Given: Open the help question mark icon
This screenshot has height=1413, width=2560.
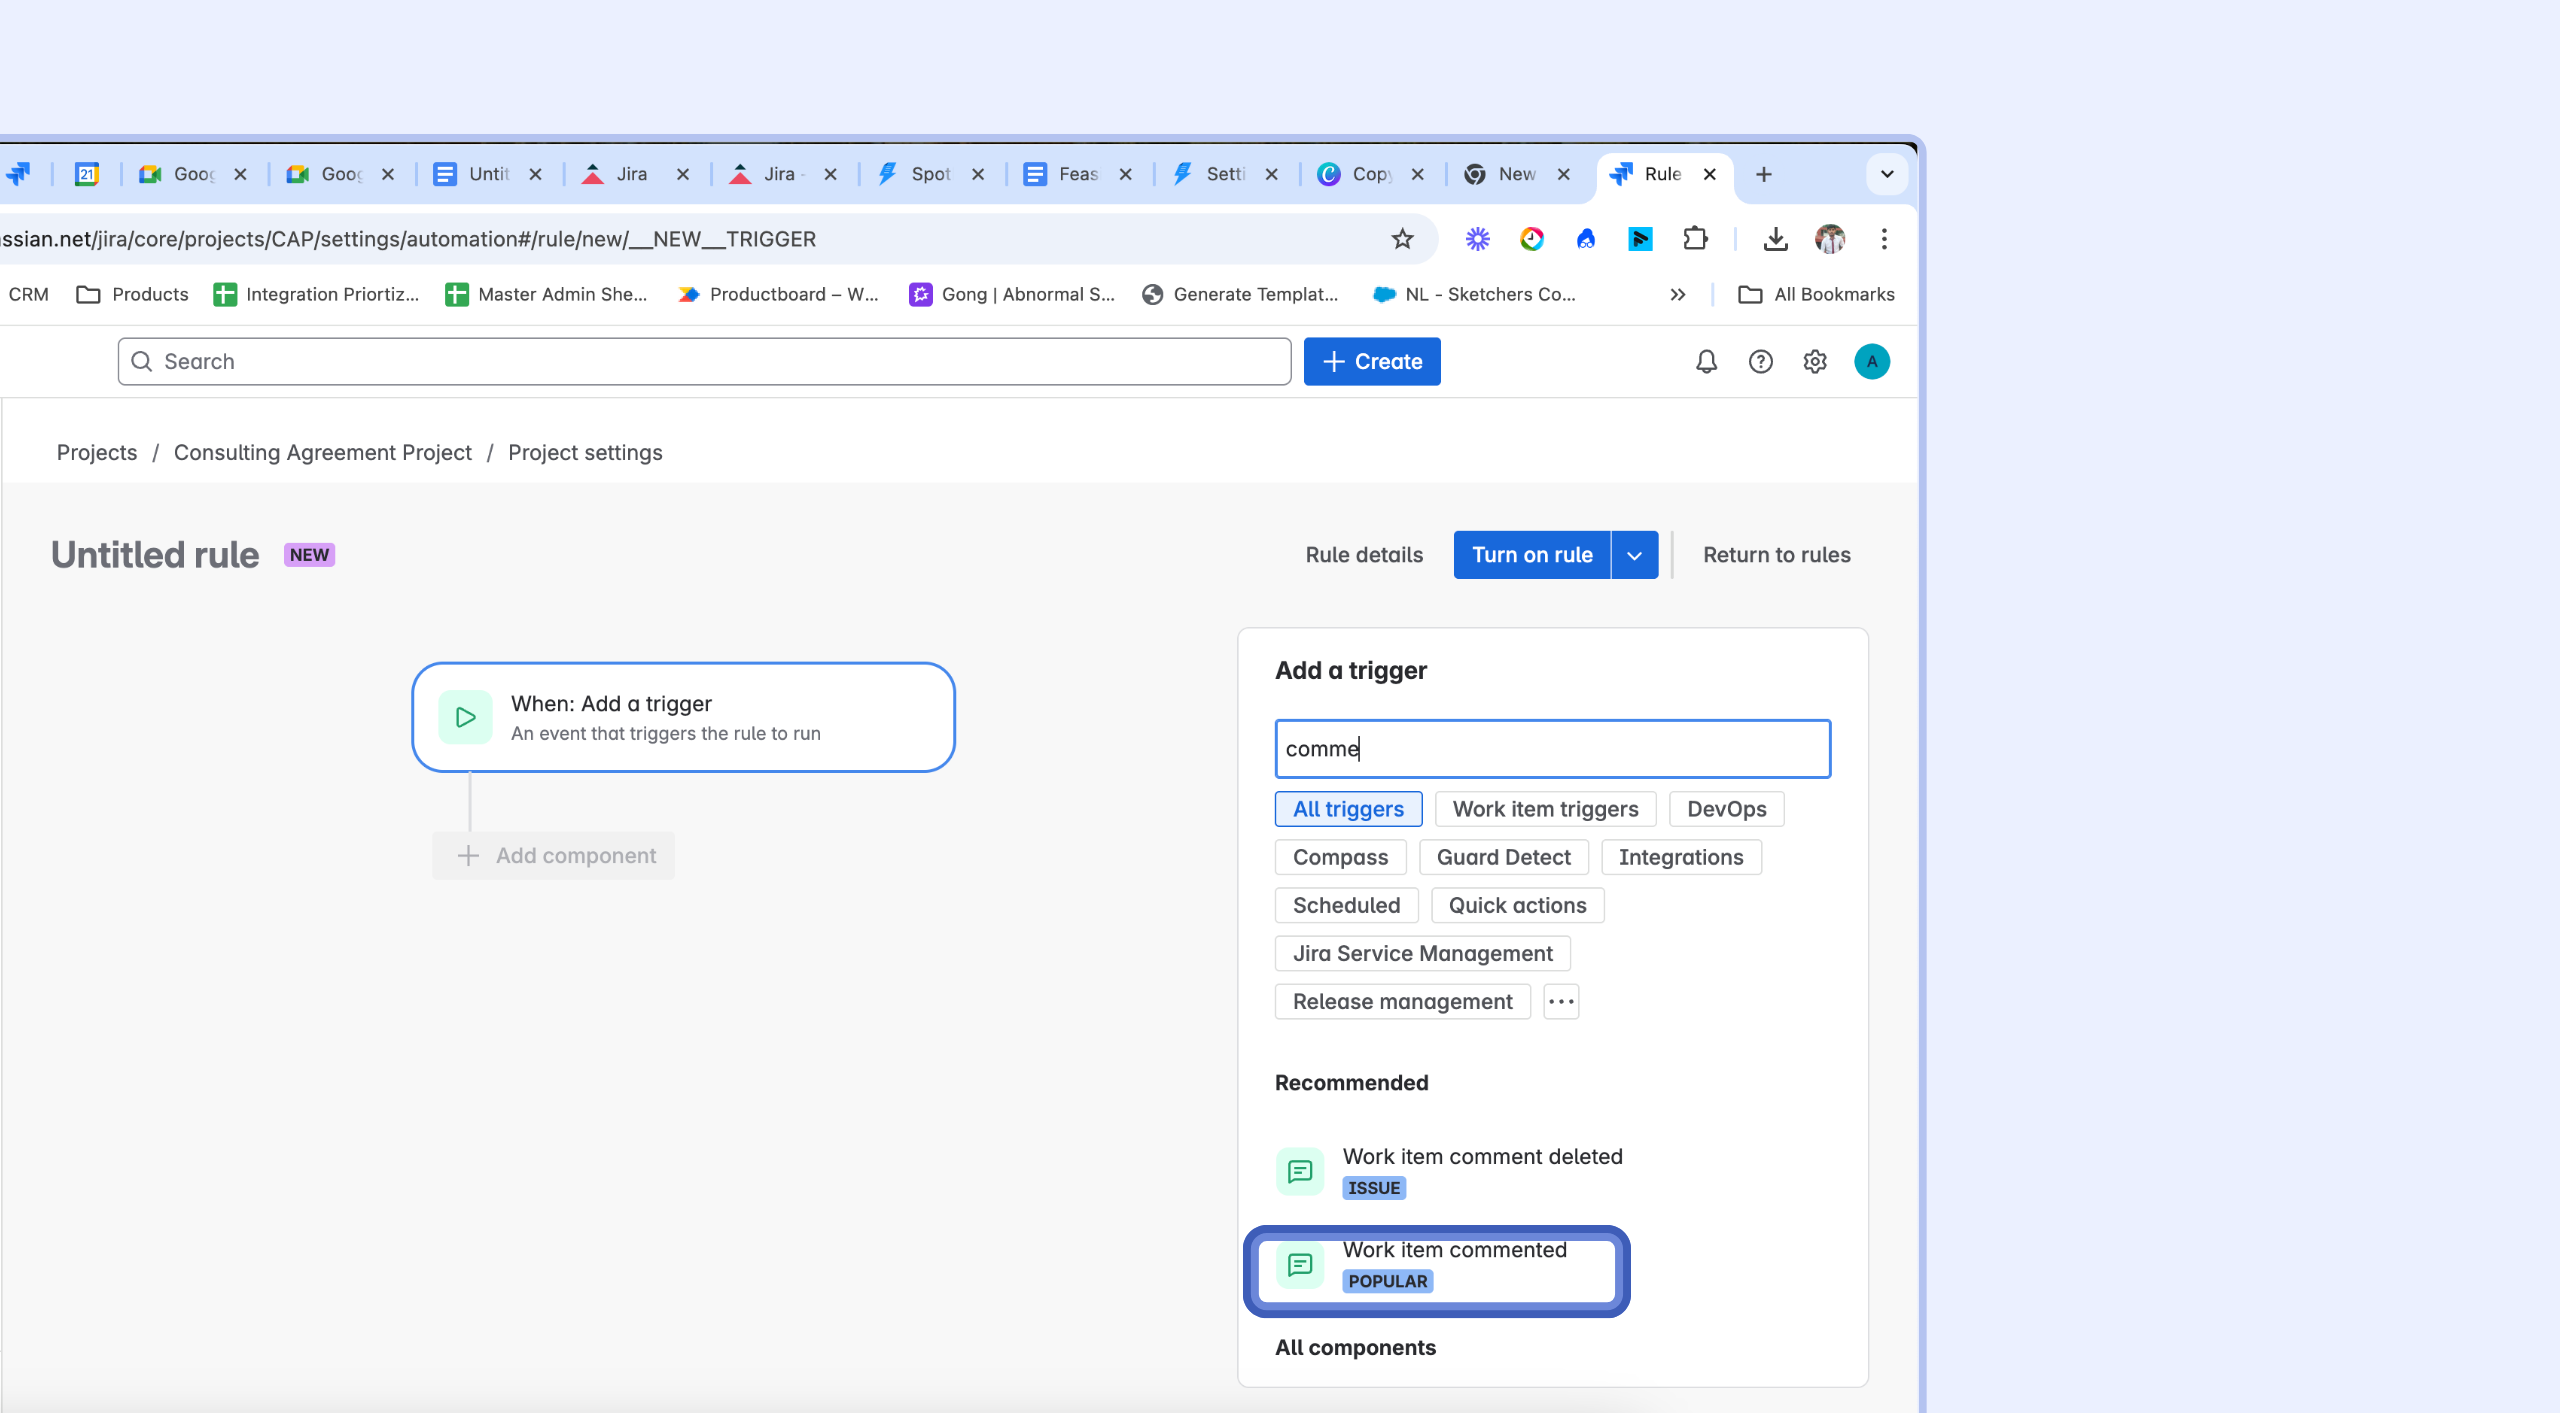Looking at the screenshot, I should coord(1760,361).
